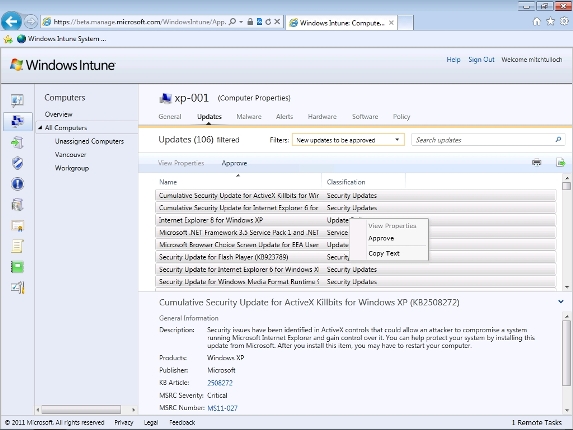This screenshot has width=573, height=430.
Task: Select the Vancouver computer group
Action: click(x=70, y=155)
